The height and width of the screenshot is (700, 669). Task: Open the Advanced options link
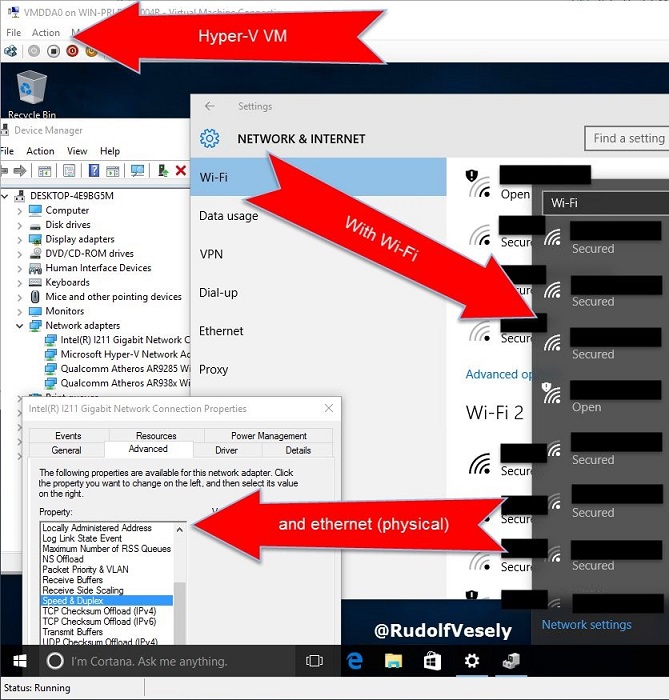pyautogui.click(x=499, y=374)
